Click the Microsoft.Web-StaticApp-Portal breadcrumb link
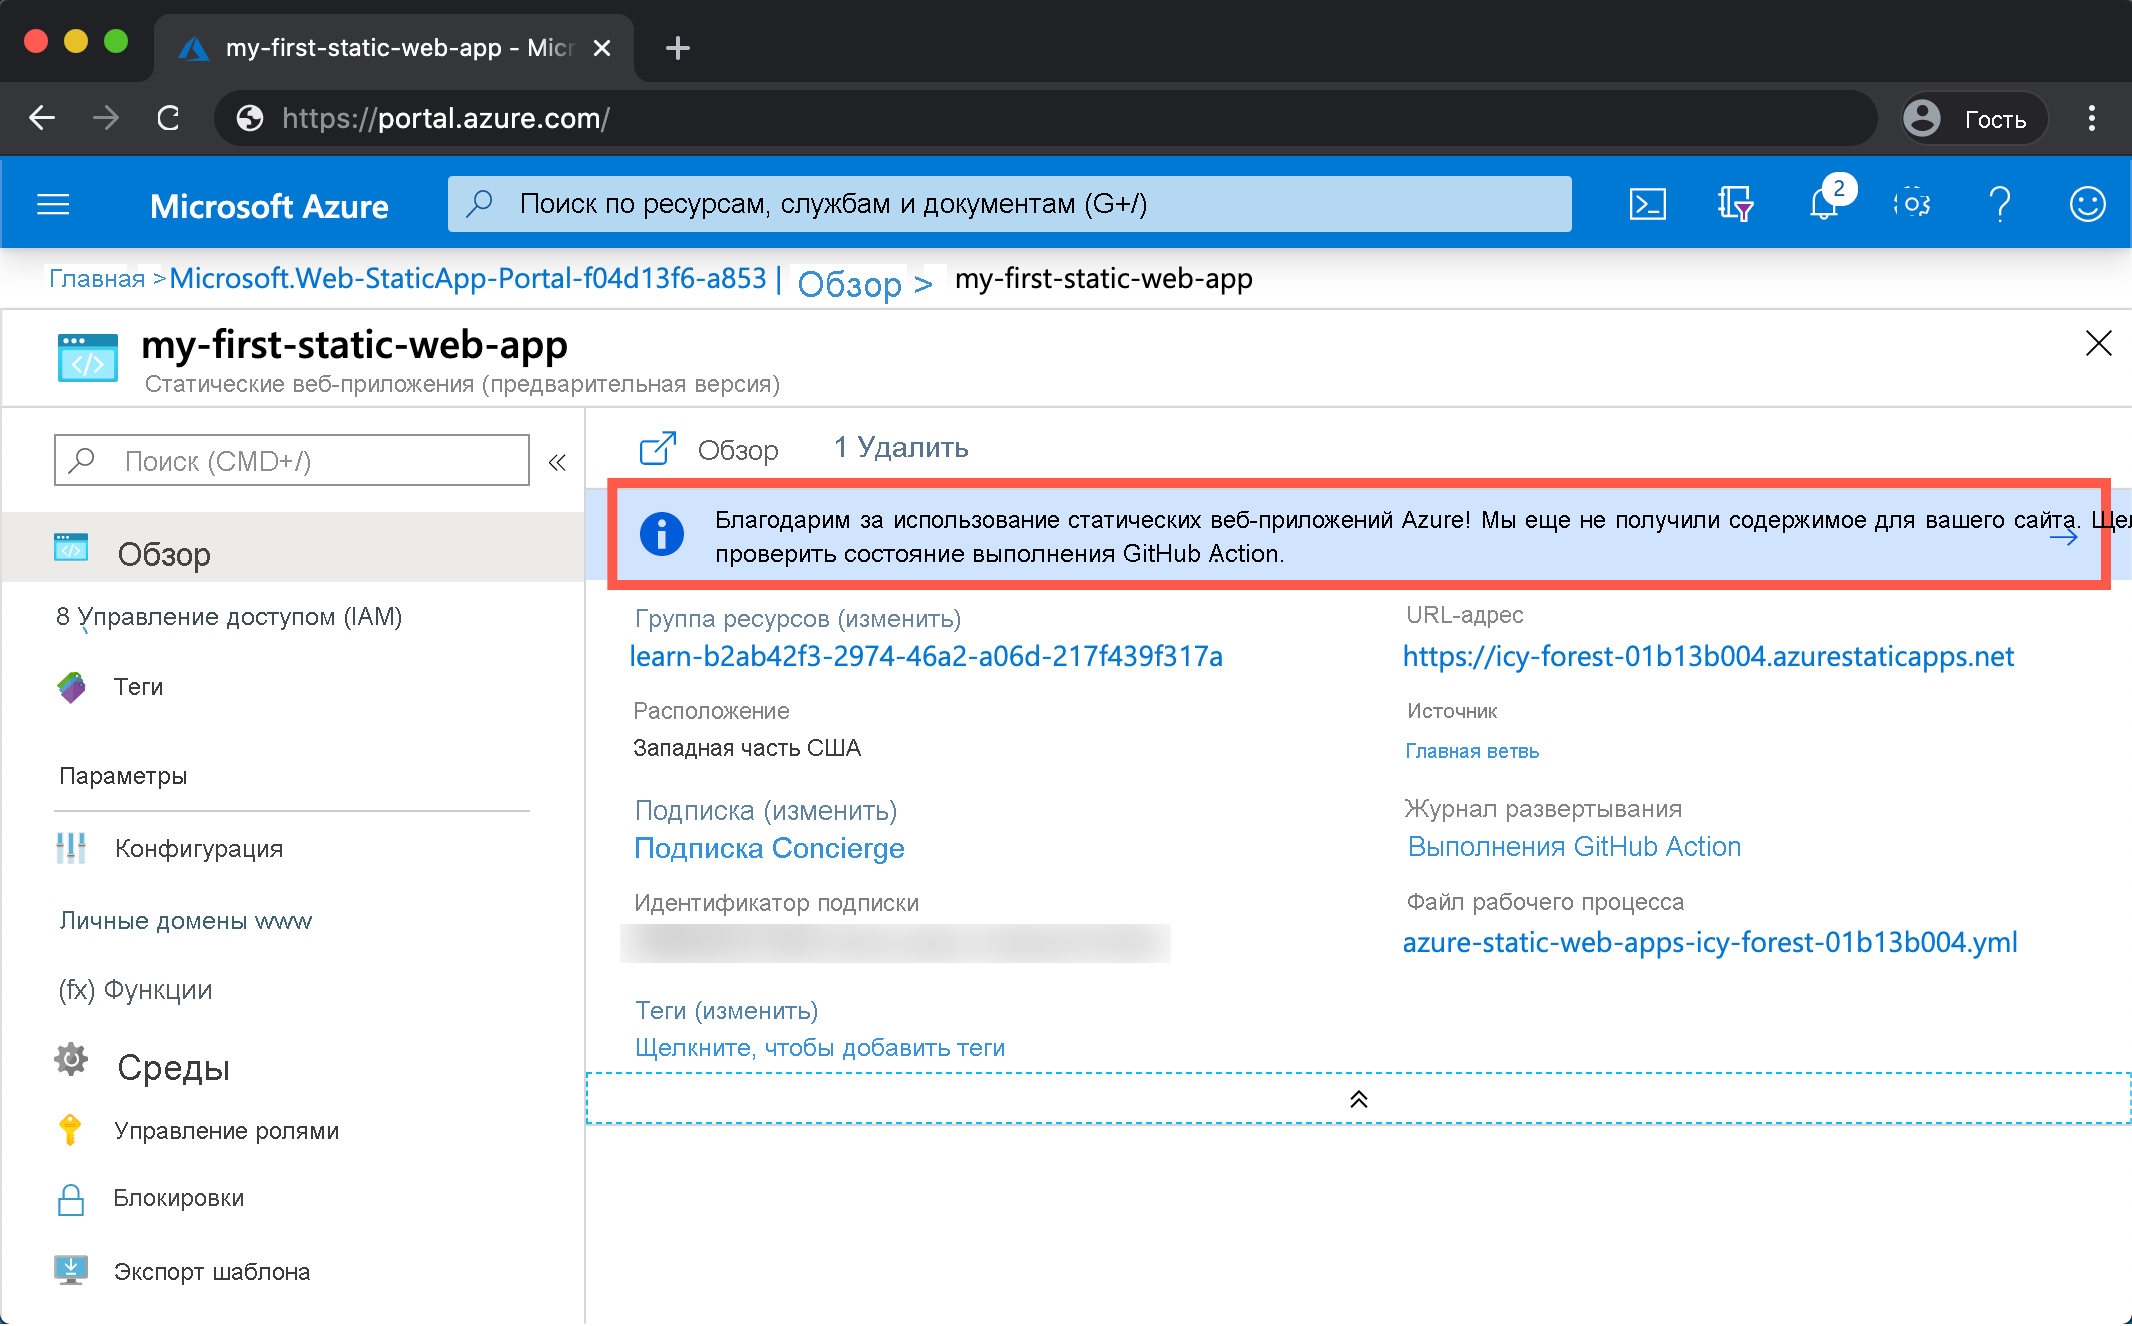 (x=468, y=278)
